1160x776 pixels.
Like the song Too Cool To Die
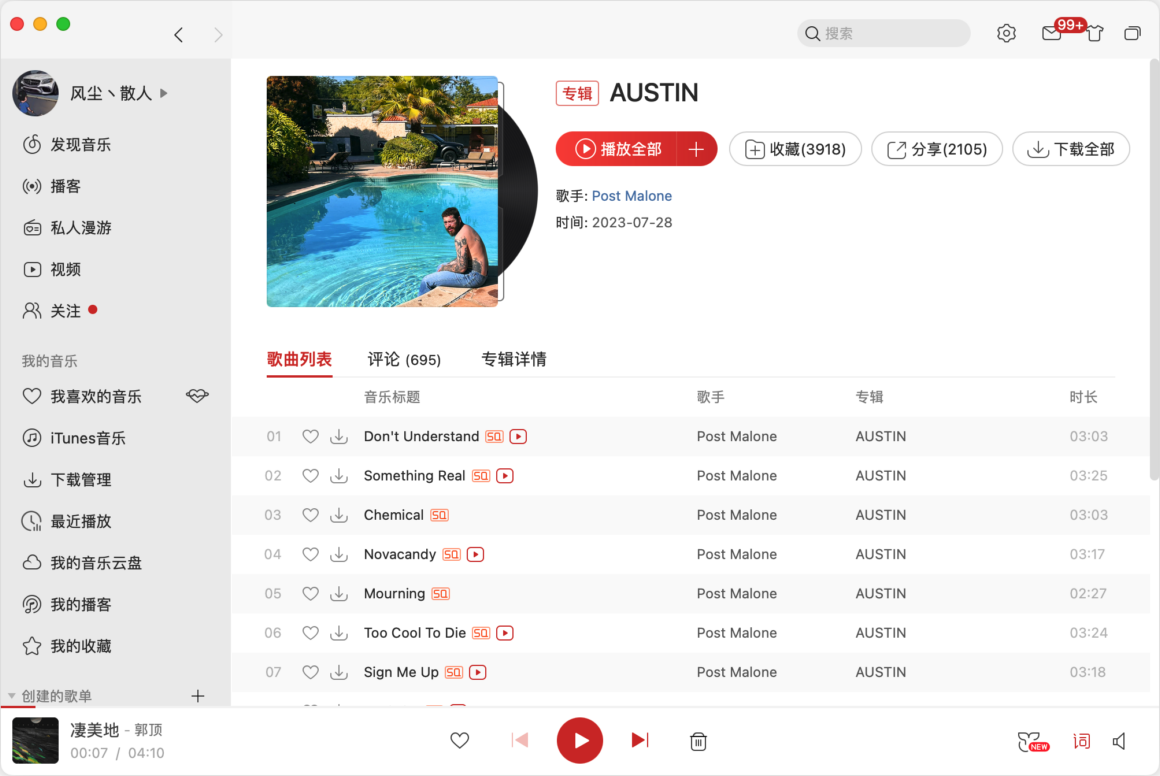pos(310,633)
